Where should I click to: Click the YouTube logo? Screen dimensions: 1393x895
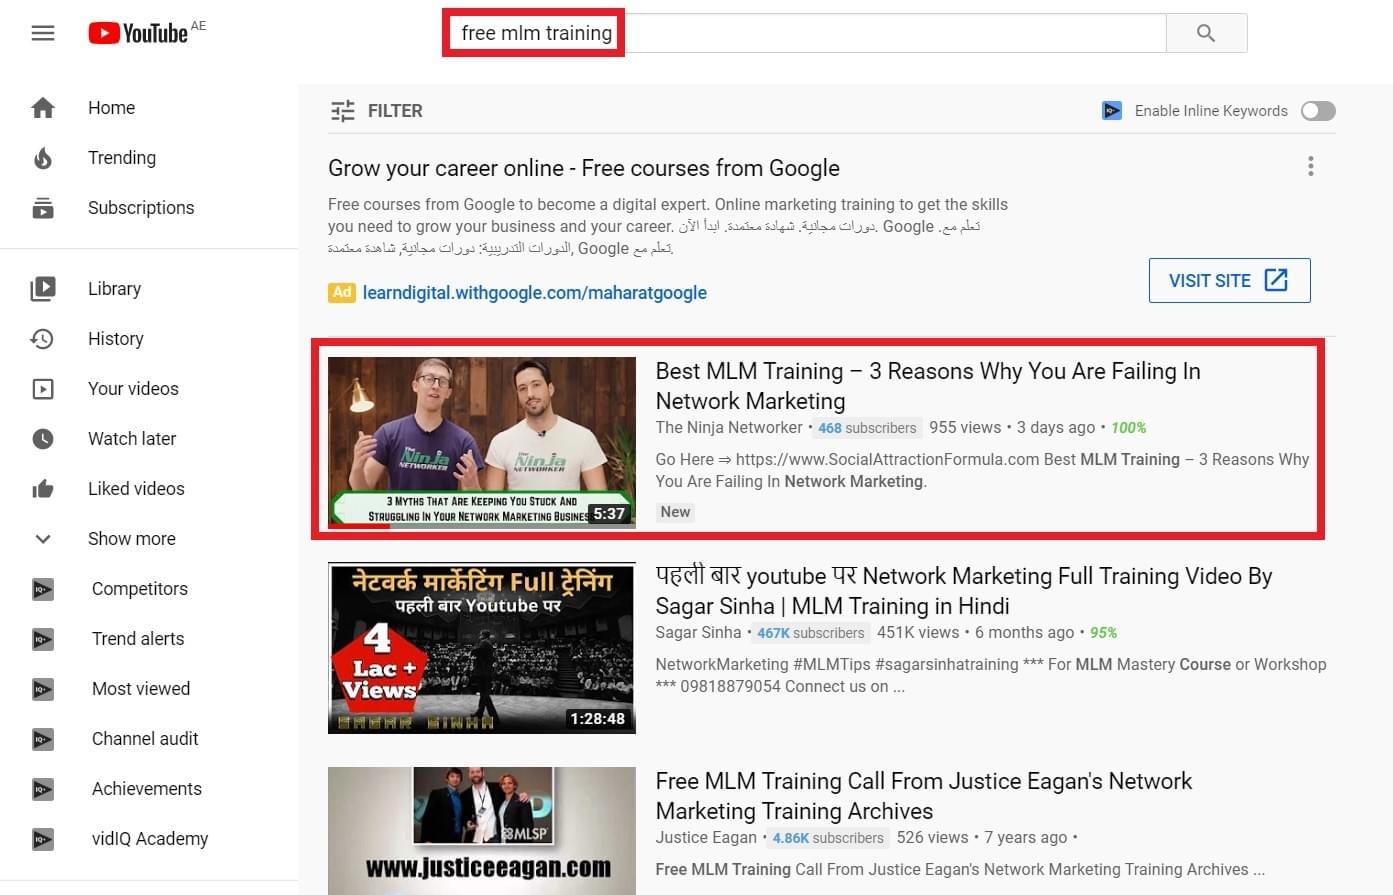click(x=138, y=33)
